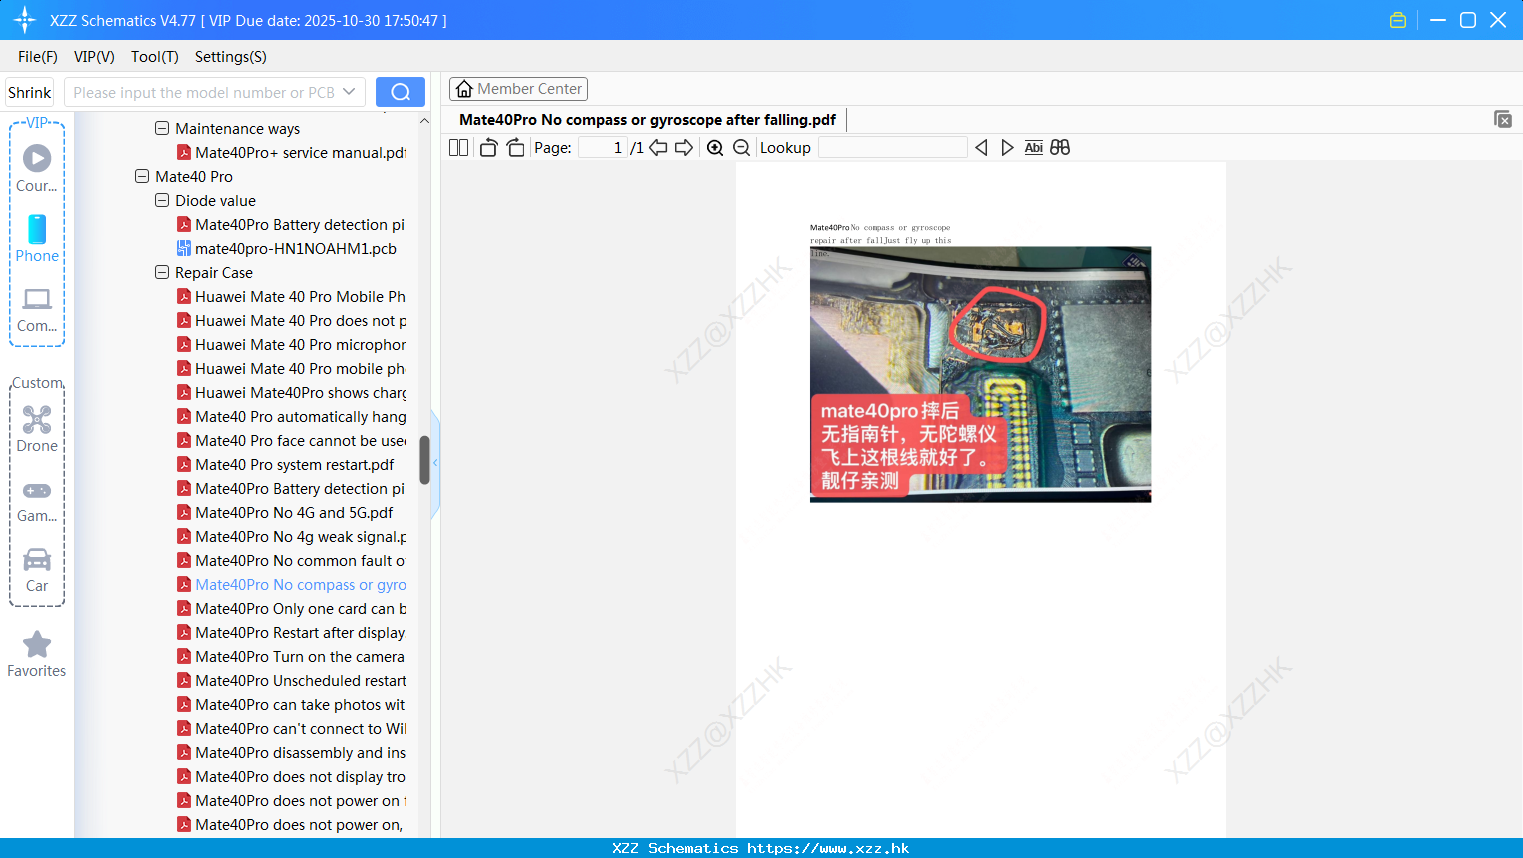Viewport: 1523px width, 858px height.
Task: Open Huawei Mate 40 Pro does not p PDF
Action: pyautogui.click(x=291, y=320)
